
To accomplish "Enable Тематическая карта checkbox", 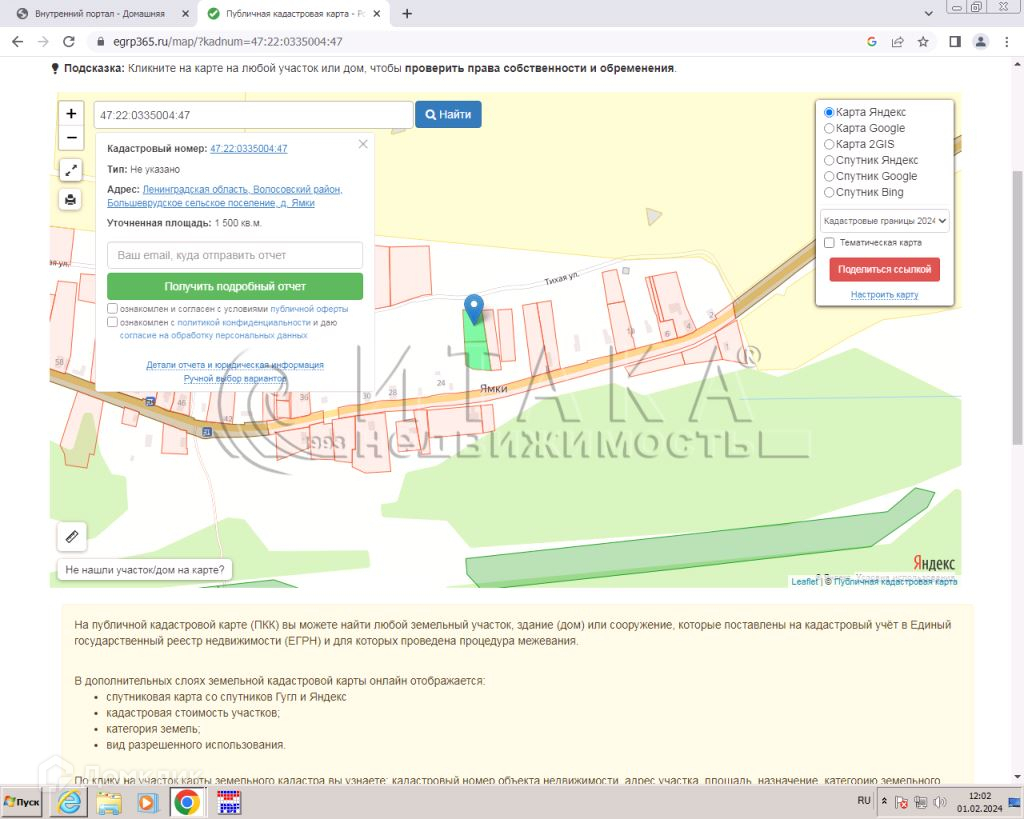I will [x=829, y=242].
